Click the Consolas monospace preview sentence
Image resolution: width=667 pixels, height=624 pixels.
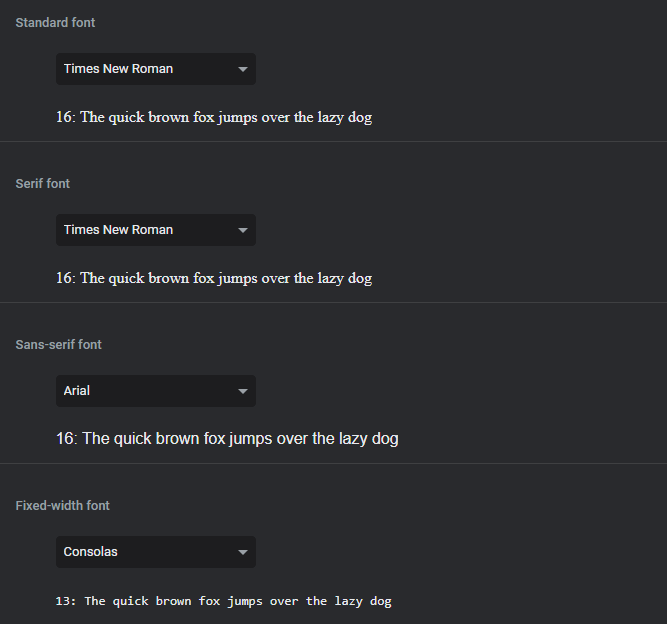[x=224, y=601]
